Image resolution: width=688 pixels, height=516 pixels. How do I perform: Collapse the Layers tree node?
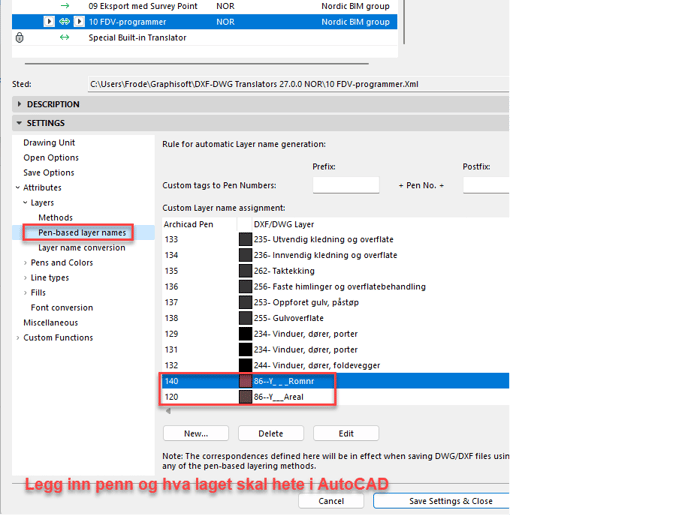25,202
